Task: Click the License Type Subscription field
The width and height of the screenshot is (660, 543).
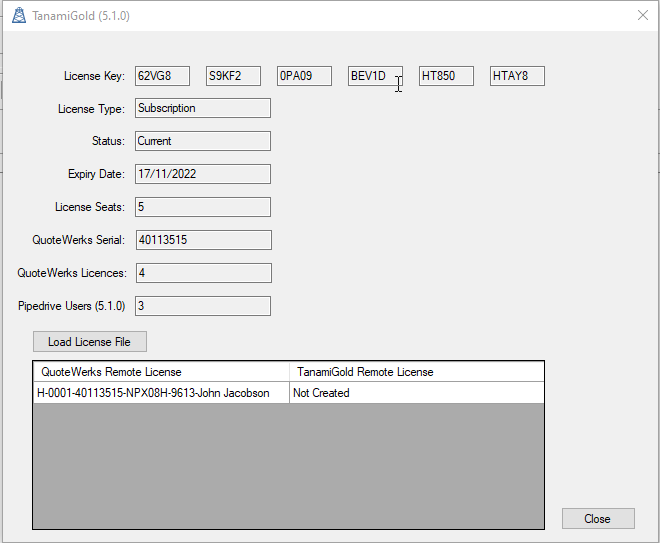Action: click(202, 108)
